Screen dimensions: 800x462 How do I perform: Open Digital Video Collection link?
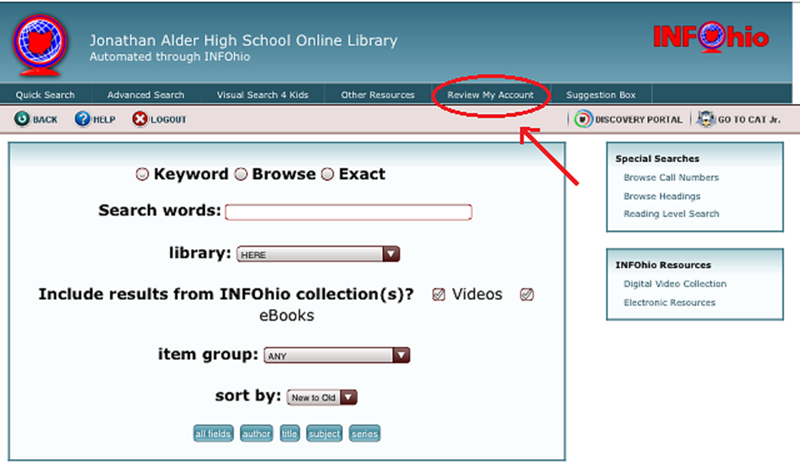pos(674,284)
